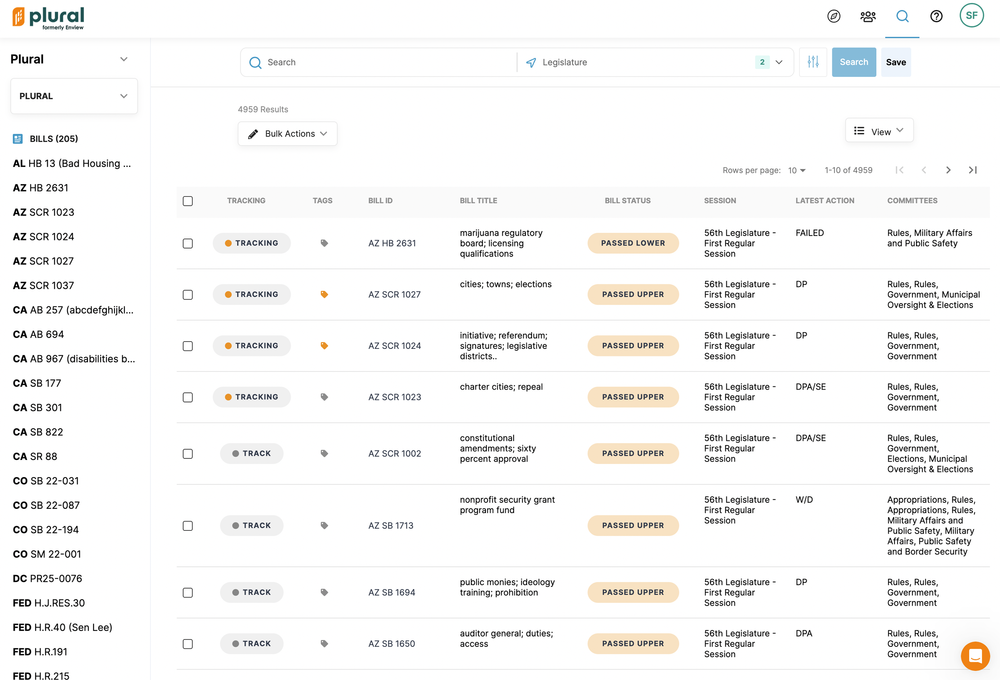Screen dimensions: 1000x680
Task: Toggle tracking for AZ SCR 1002
Action: 252,454
